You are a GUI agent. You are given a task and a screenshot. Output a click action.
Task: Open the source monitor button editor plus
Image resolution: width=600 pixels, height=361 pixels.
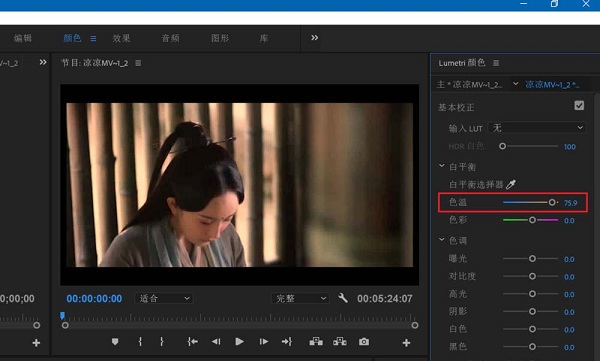pos(36,343)
